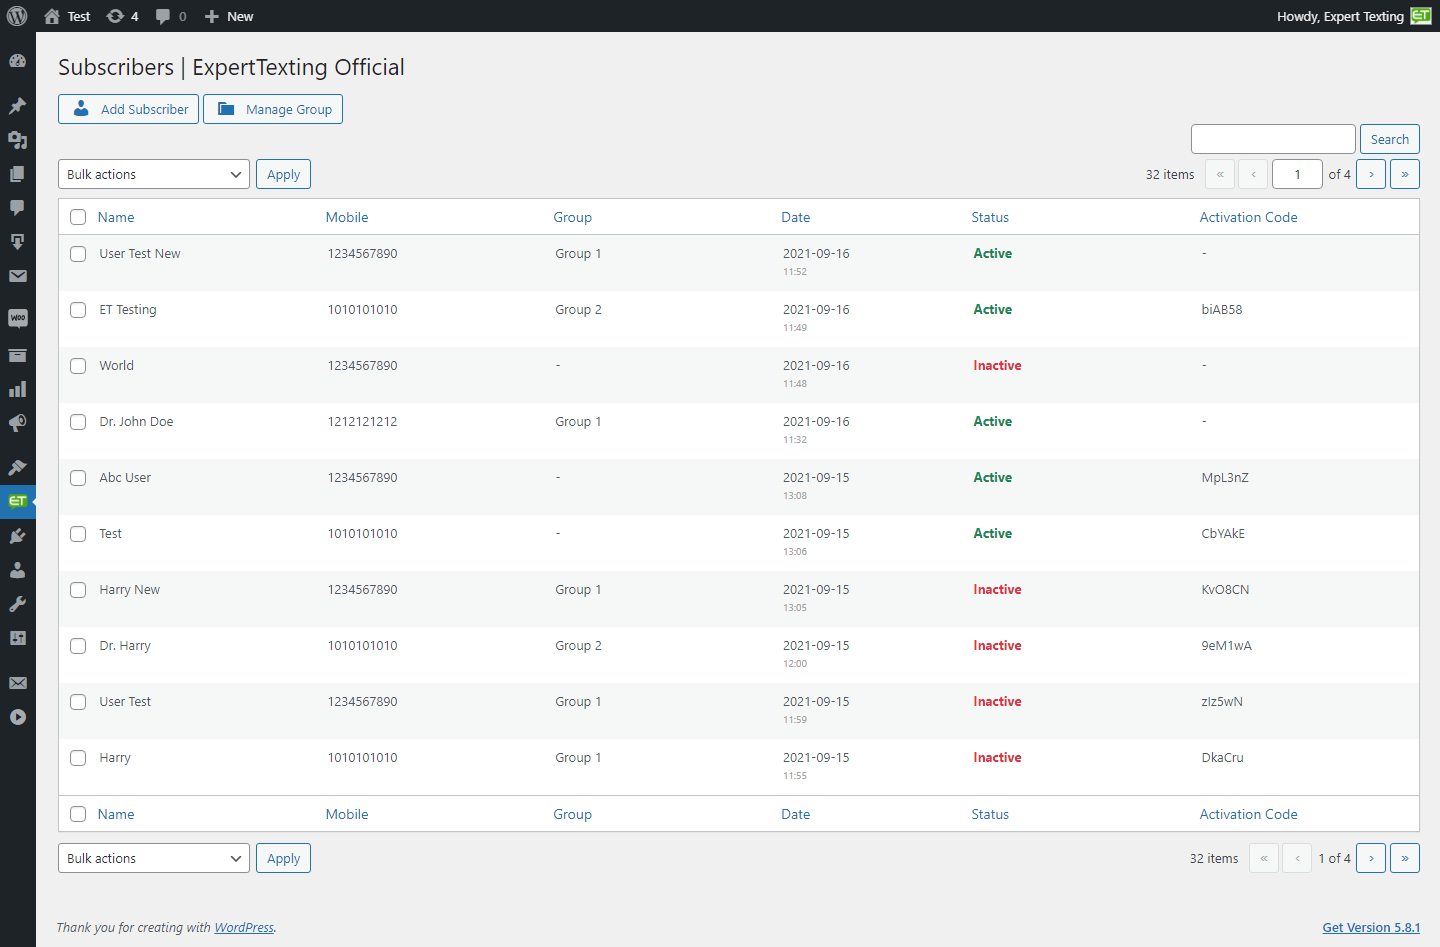
Task: Open Plugins plug icon in sidebar
Action: [x=17, y=536]
